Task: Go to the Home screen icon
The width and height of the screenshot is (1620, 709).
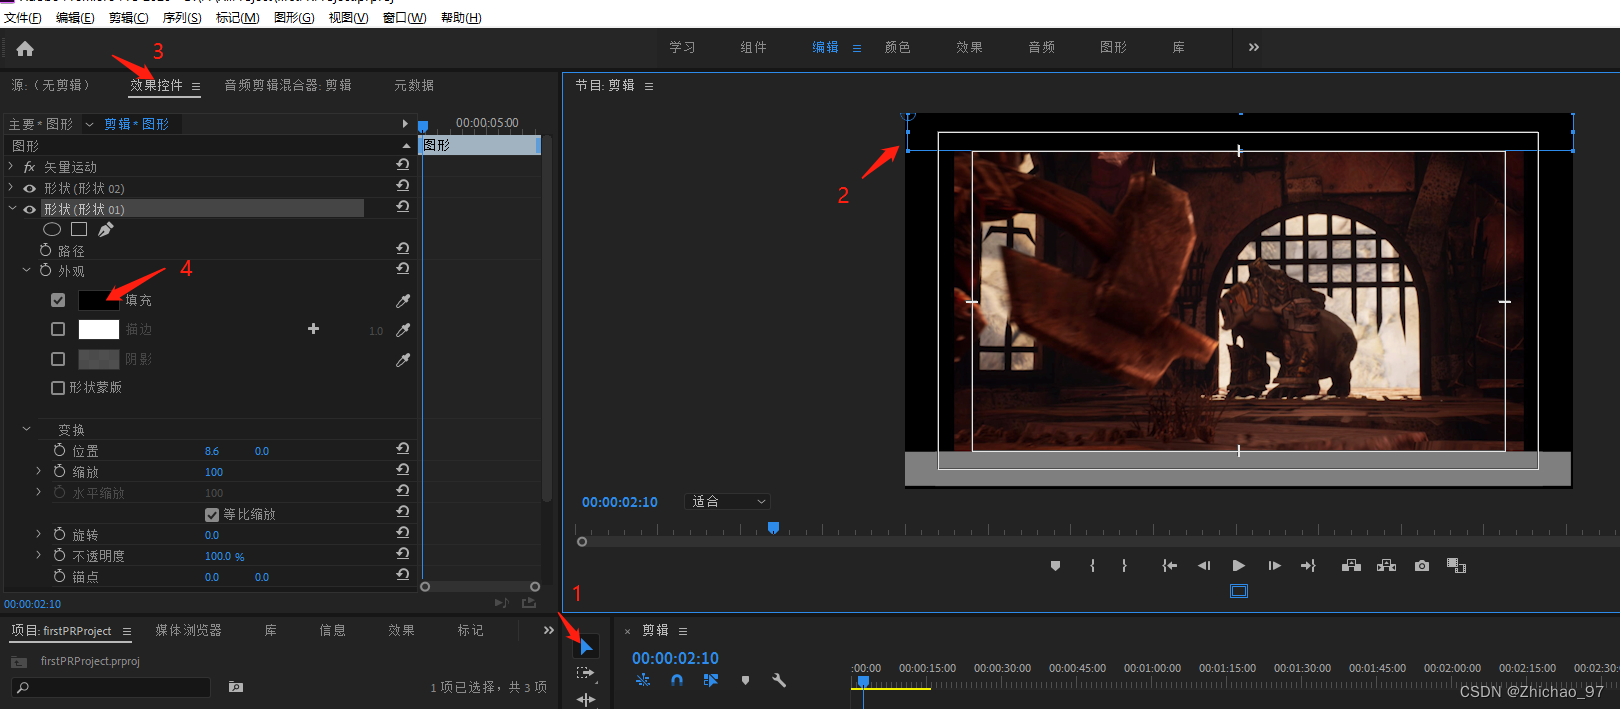Action: (x=25, y=48)
